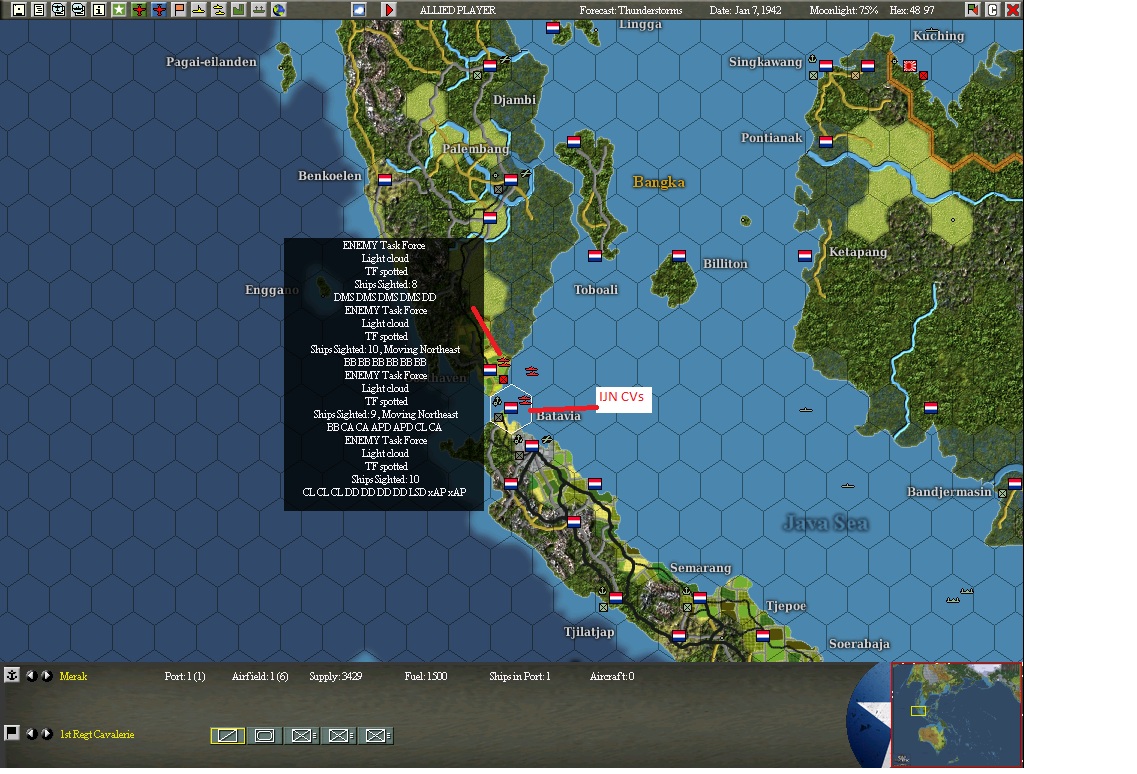Click the 'Aircraft: 0' text

click(x=612, y=676)
